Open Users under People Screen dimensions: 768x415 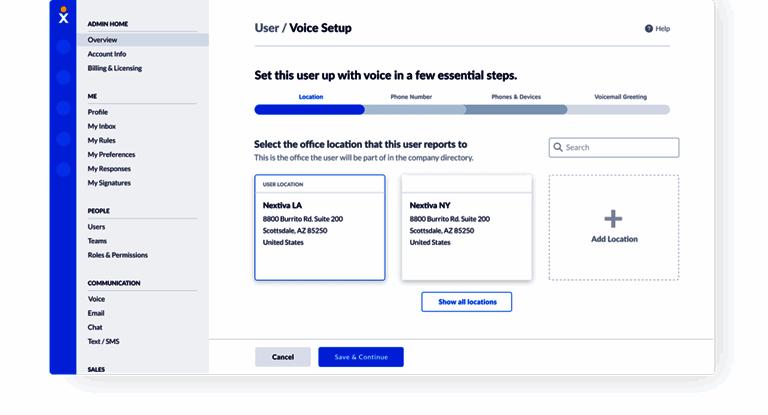[x=96, y=227]
